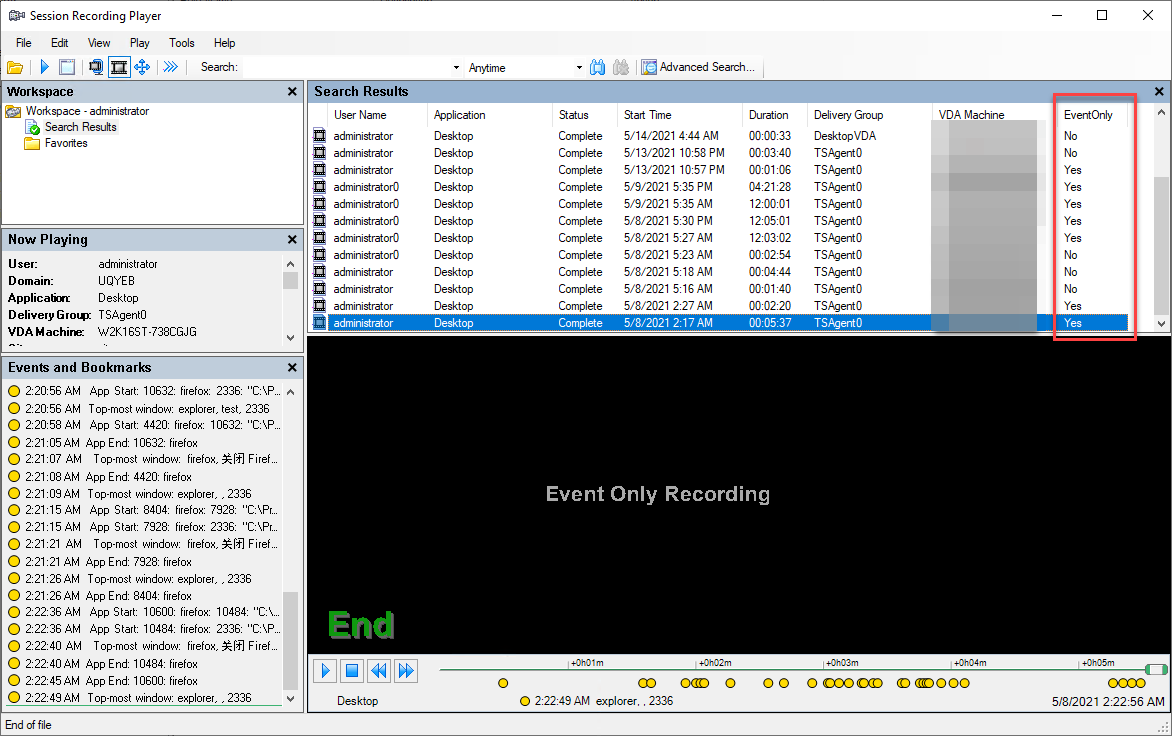The width and height of the screenshot is (1172, 736).
Task: Open a recording file from the folder icon
Action: (14, 67)
